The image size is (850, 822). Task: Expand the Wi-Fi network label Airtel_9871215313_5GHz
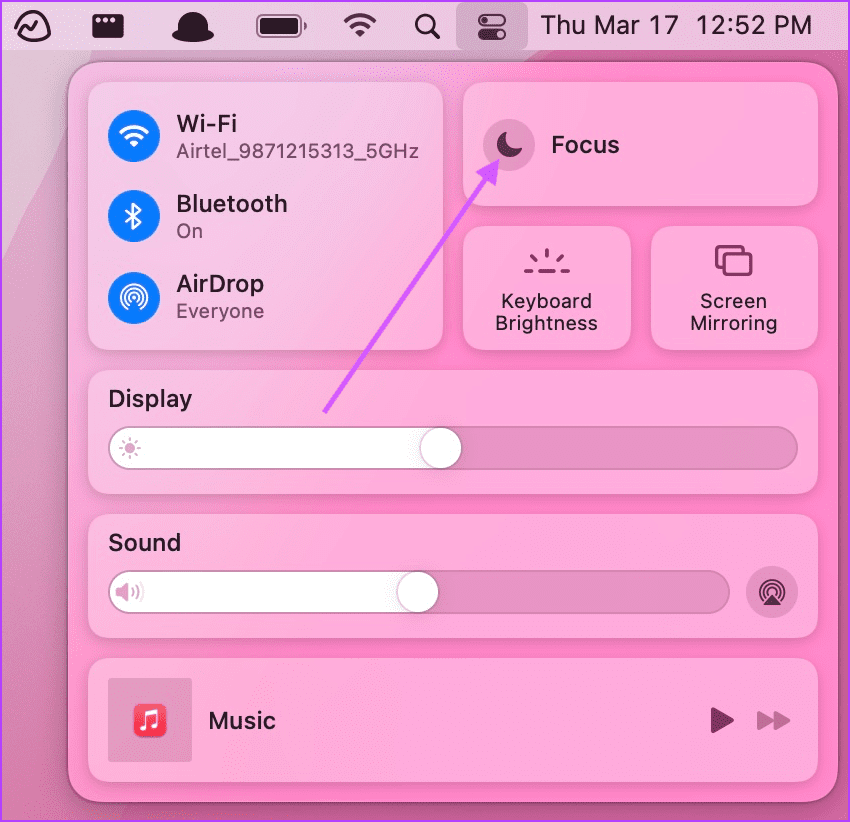[x=297, y=151]
